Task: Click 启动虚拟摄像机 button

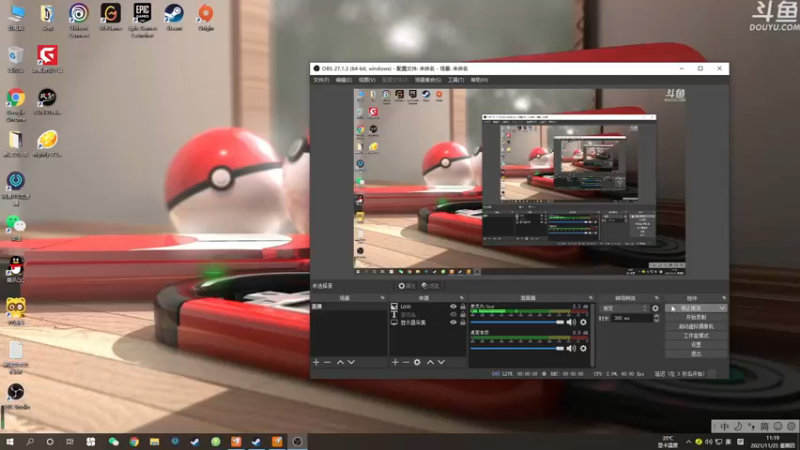Action: pyautogui.click(x=696, y=327)
